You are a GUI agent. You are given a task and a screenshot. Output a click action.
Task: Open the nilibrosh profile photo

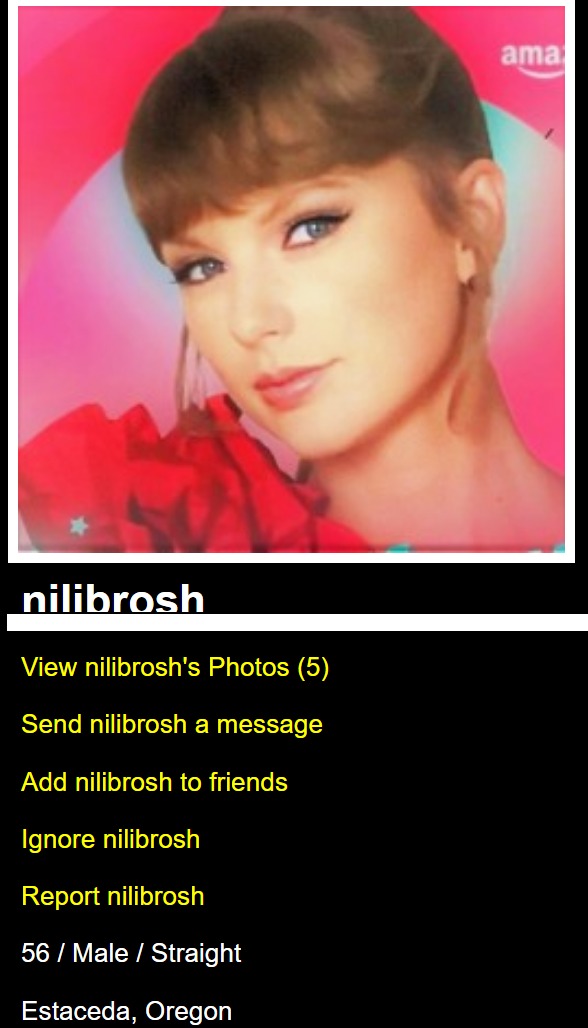pos(291,279)
